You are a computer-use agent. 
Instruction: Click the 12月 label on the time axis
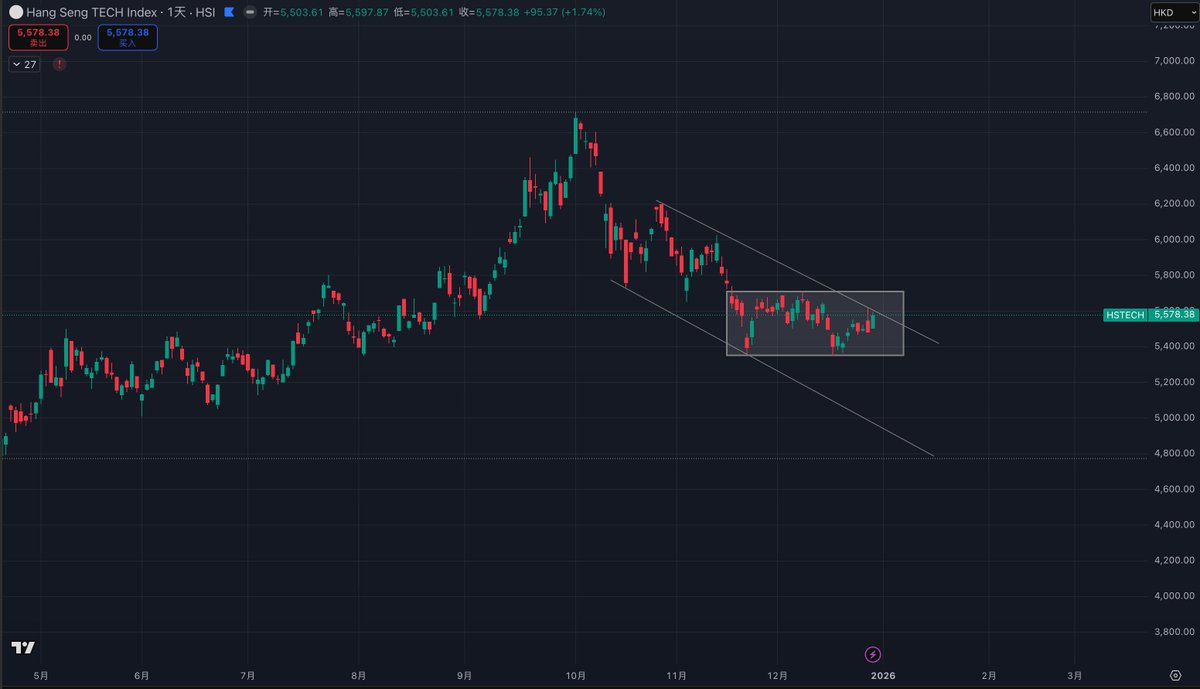click(781, 675)
